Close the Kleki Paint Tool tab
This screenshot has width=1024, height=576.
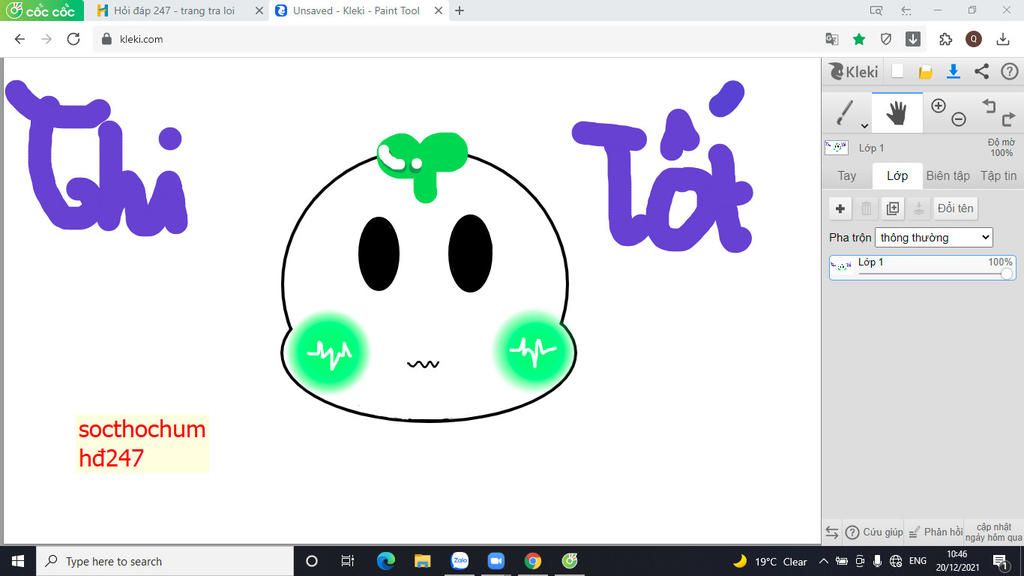[x=438, y=10]
